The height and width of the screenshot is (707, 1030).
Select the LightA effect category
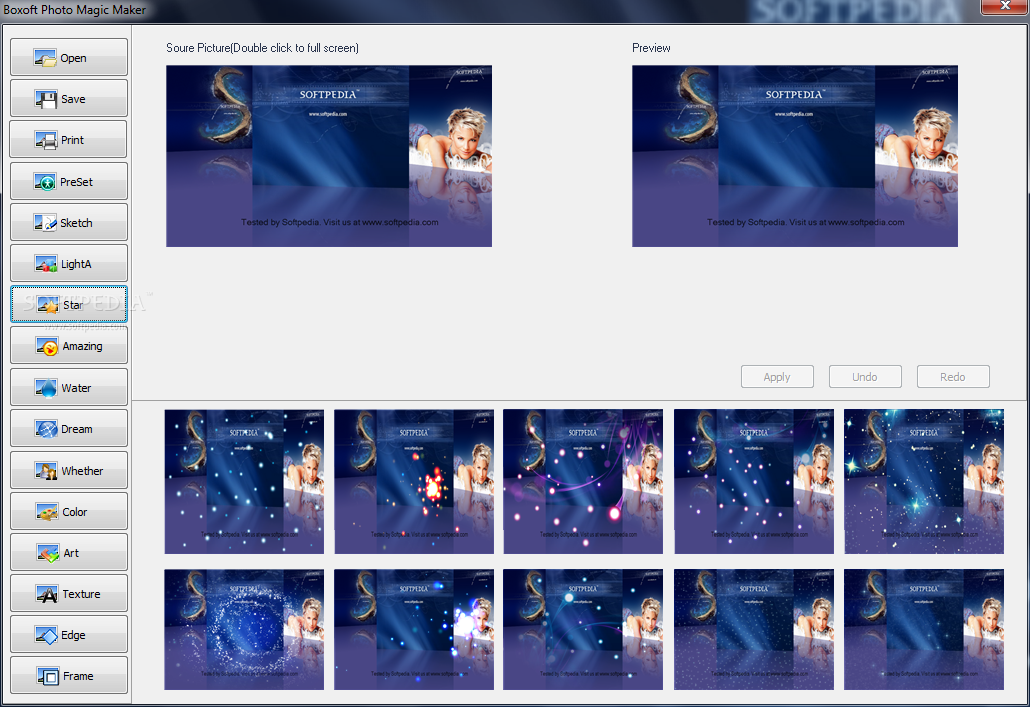pyautogui.click(x=69, y=263)
